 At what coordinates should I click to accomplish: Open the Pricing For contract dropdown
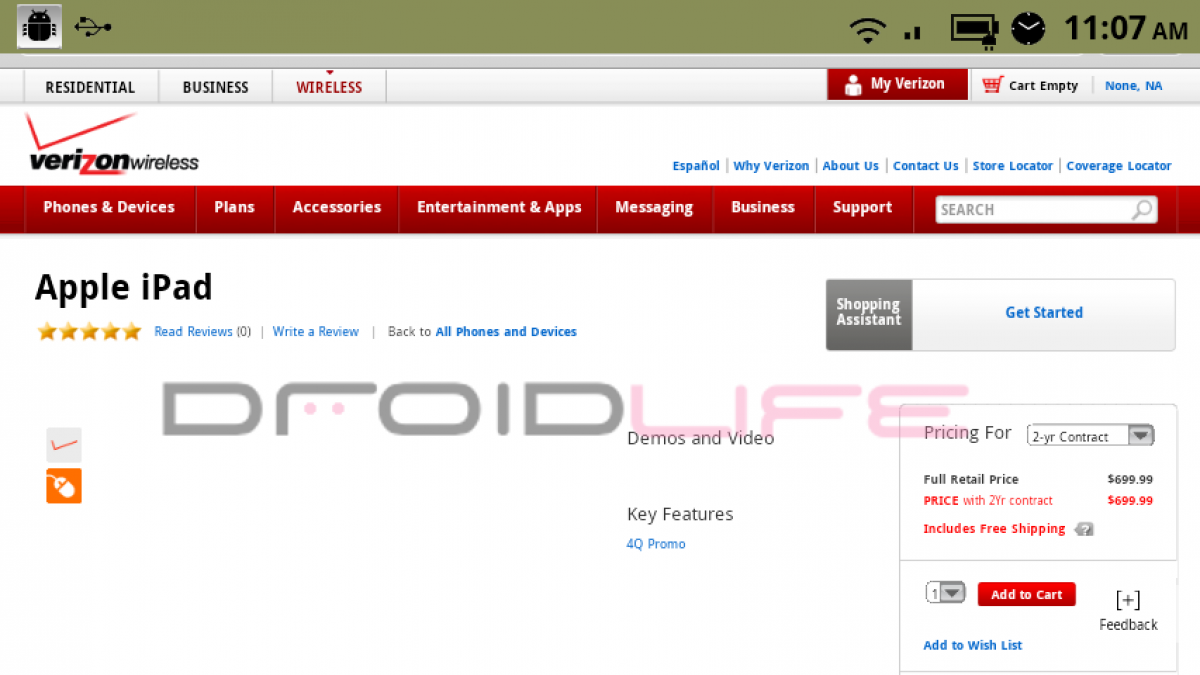tap(1091, 436)
